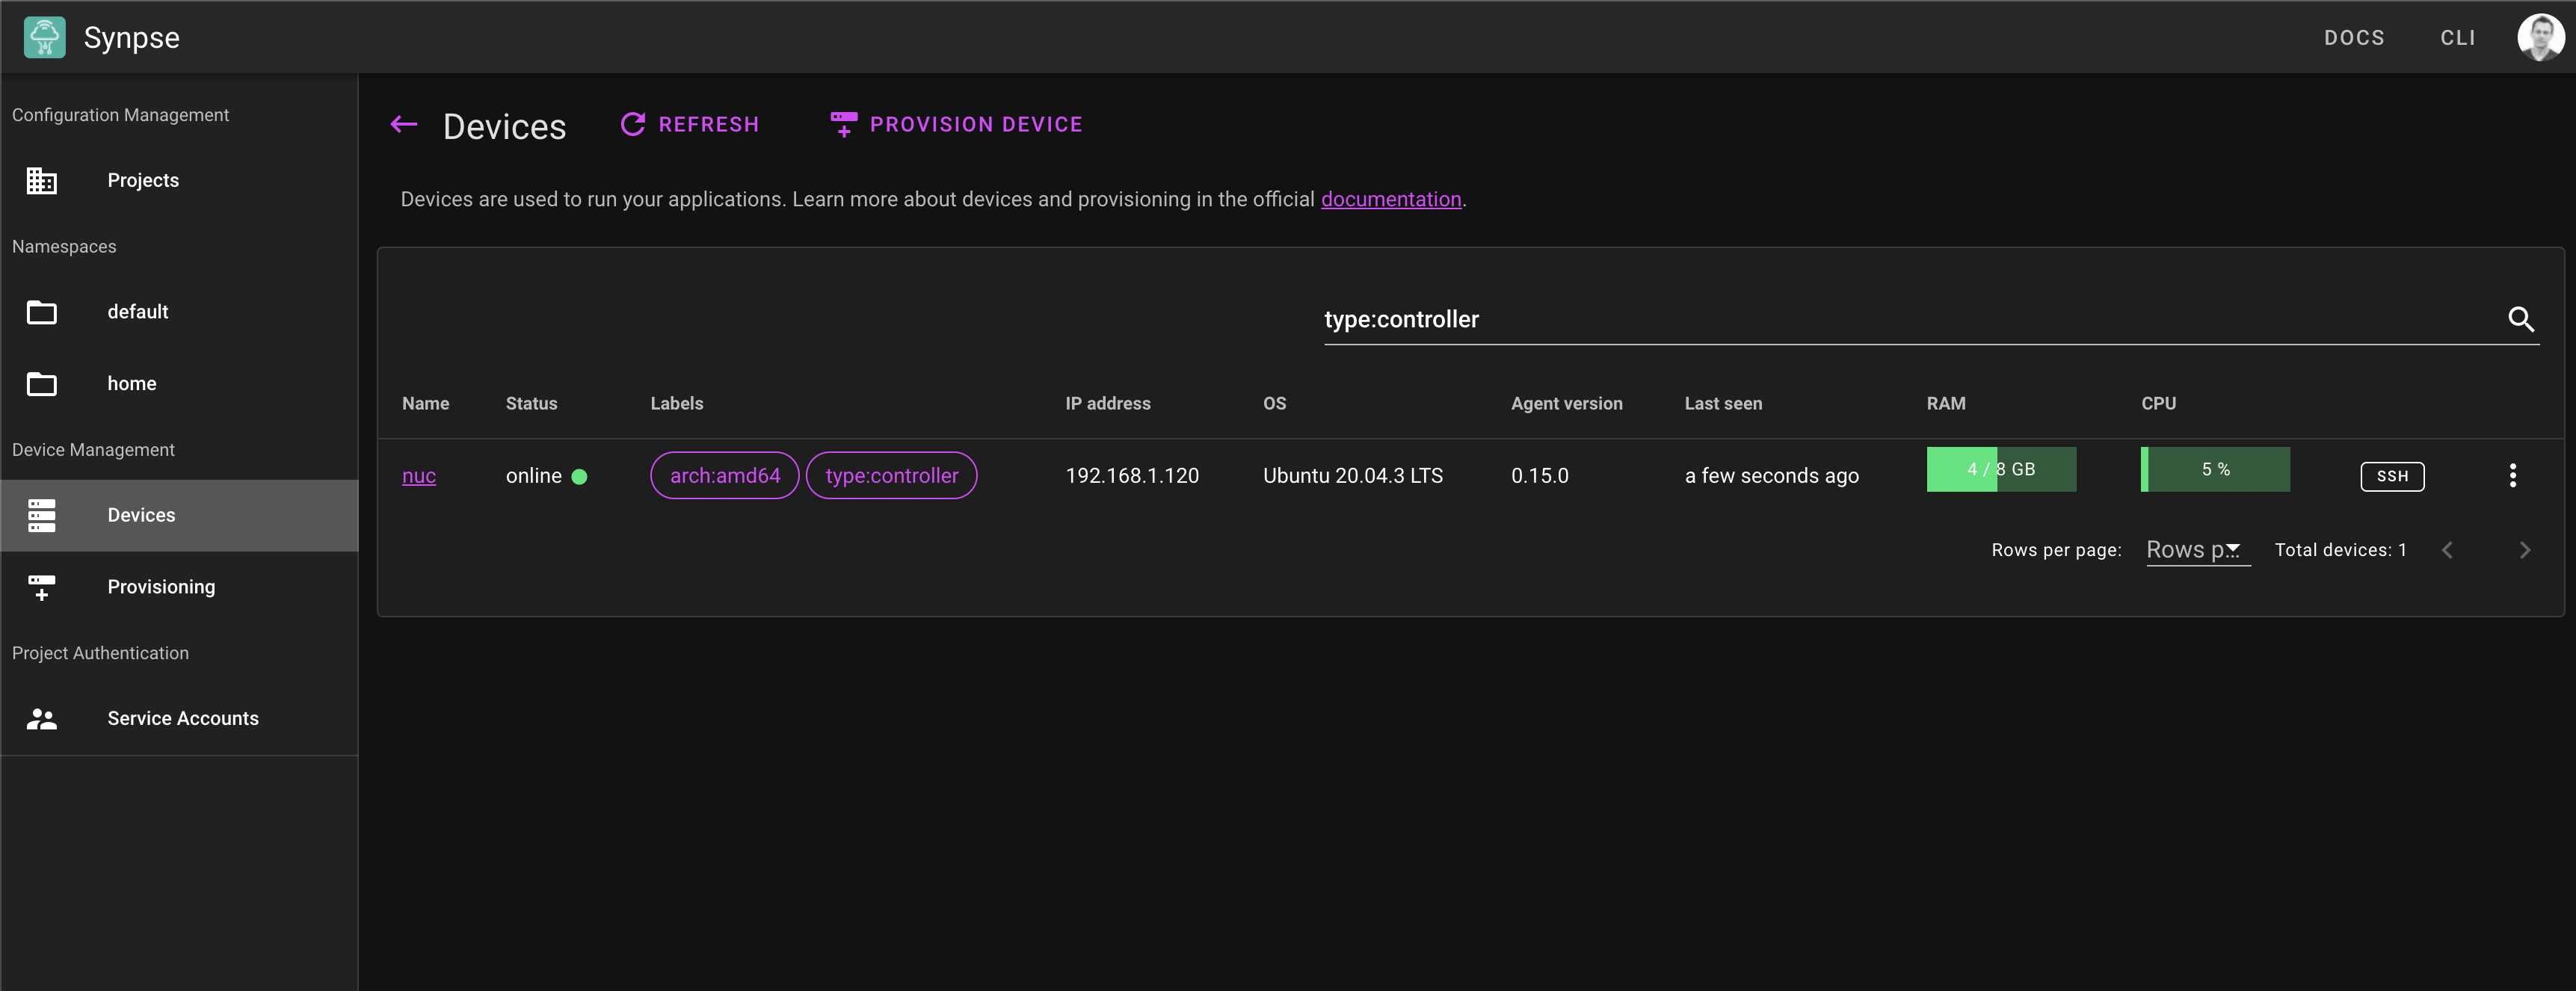Click the search magnifier icon
This screenshot has width=2576, height=991.
point(2520,319)
